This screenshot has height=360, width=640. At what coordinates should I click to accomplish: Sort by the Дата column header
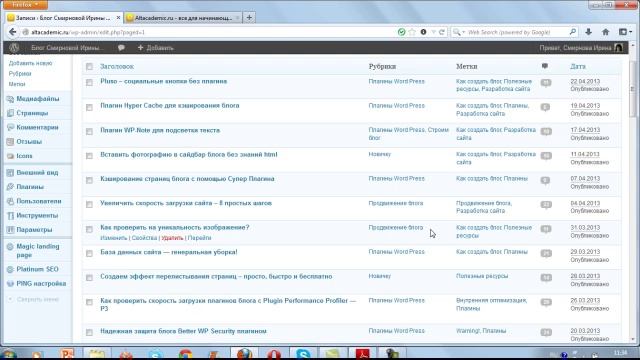click(578, 66)
